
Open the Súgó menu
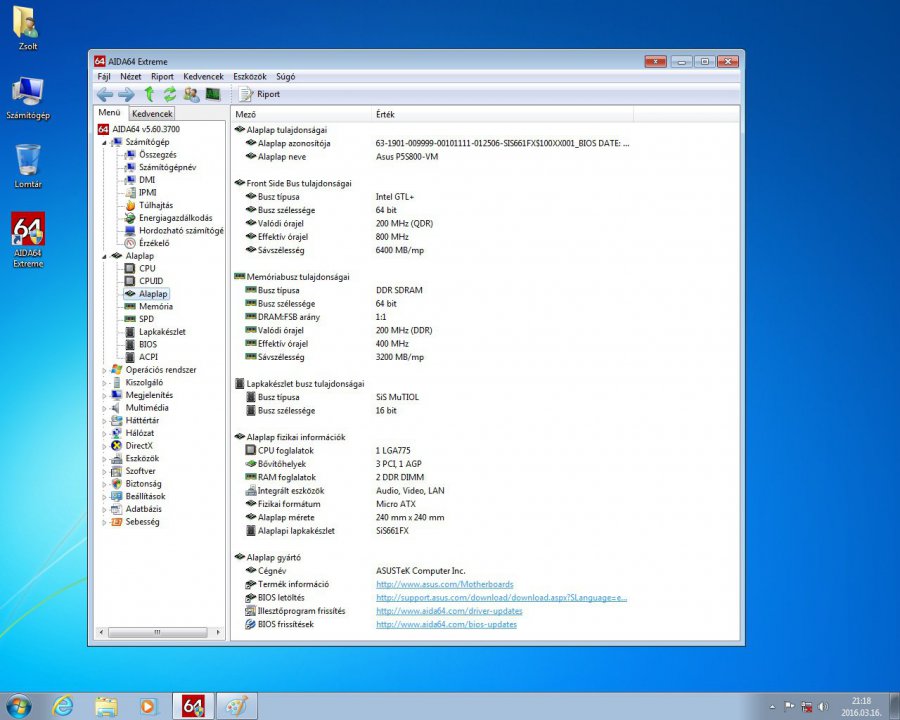point(285,76)
